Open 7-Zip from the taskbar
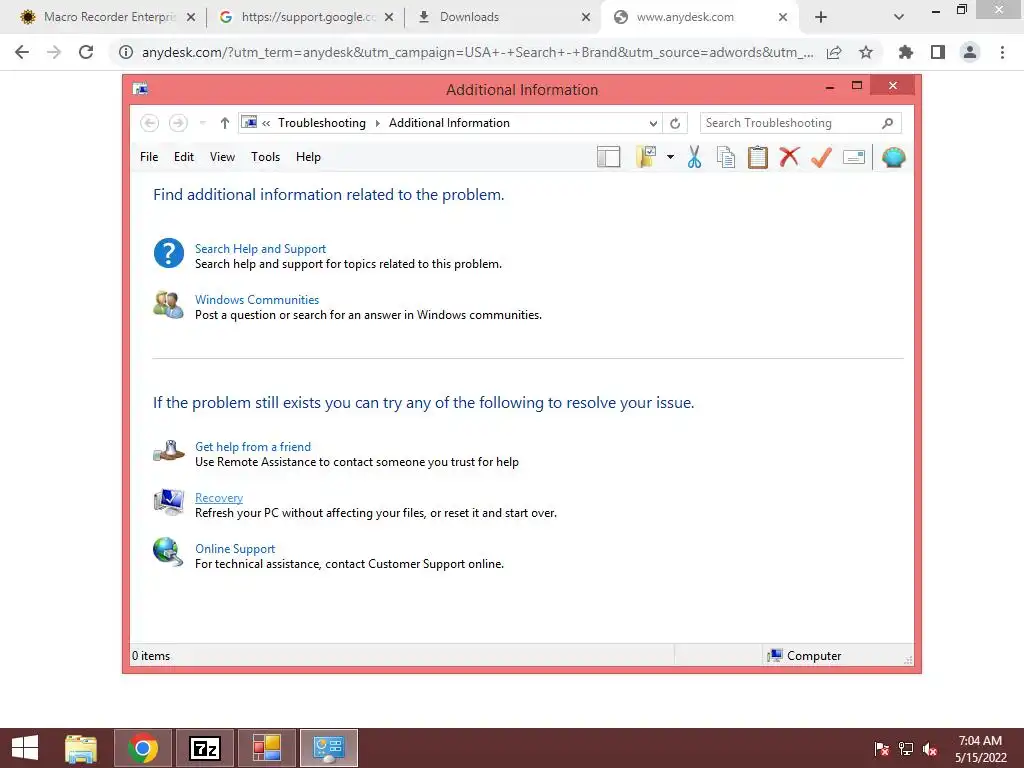This screenshot has width=1024, height=768. 205,748
